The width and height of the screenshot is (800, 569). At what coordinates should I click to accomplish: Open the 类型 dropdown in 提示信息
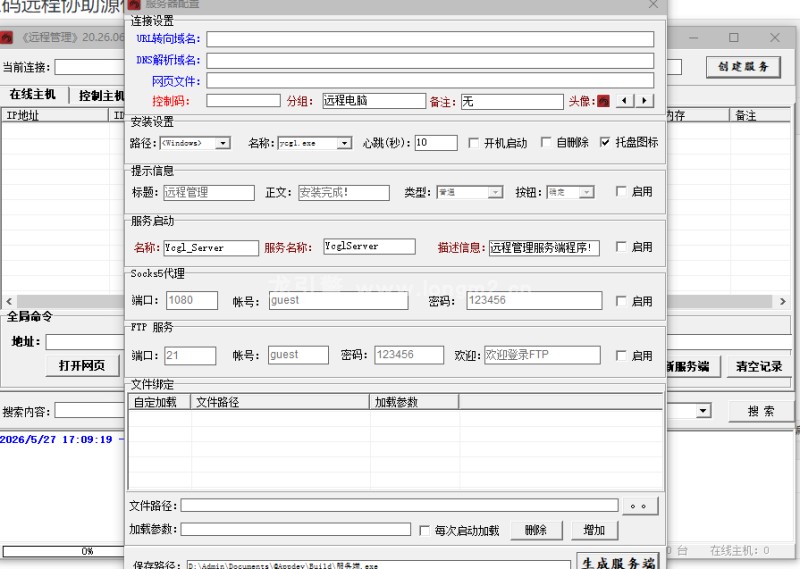495,192
